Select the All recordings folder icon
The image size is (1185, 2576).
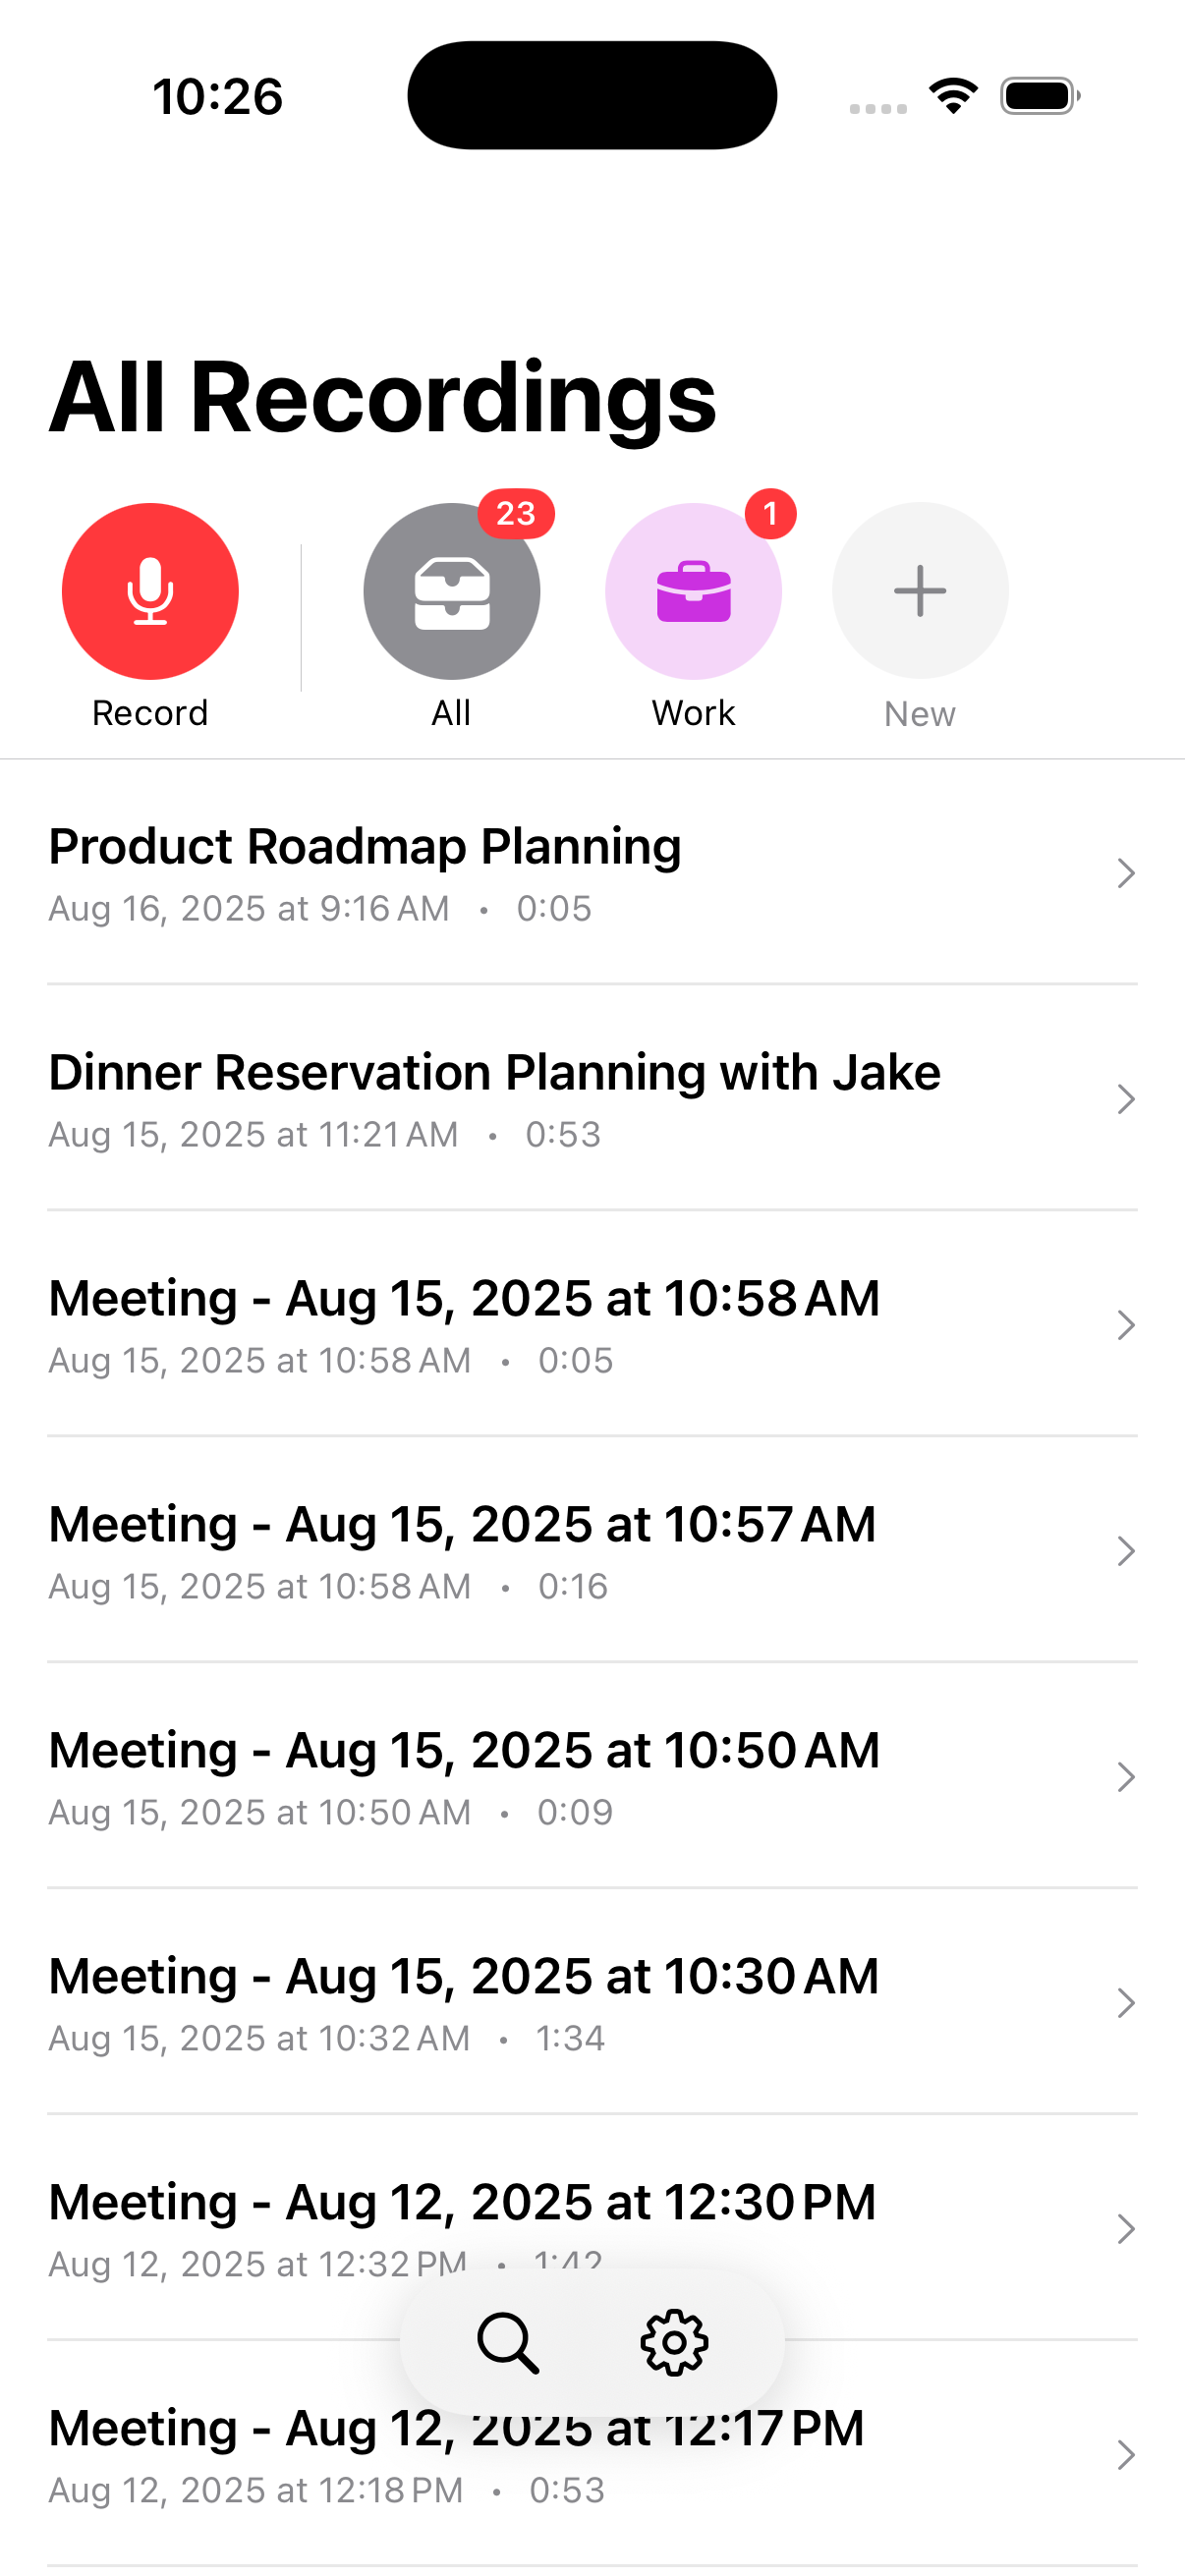click(451, 591)
